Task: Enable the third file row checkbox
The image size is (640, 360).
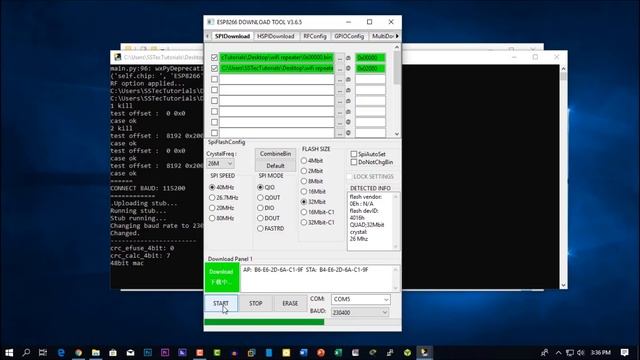Action: [214, 79]
